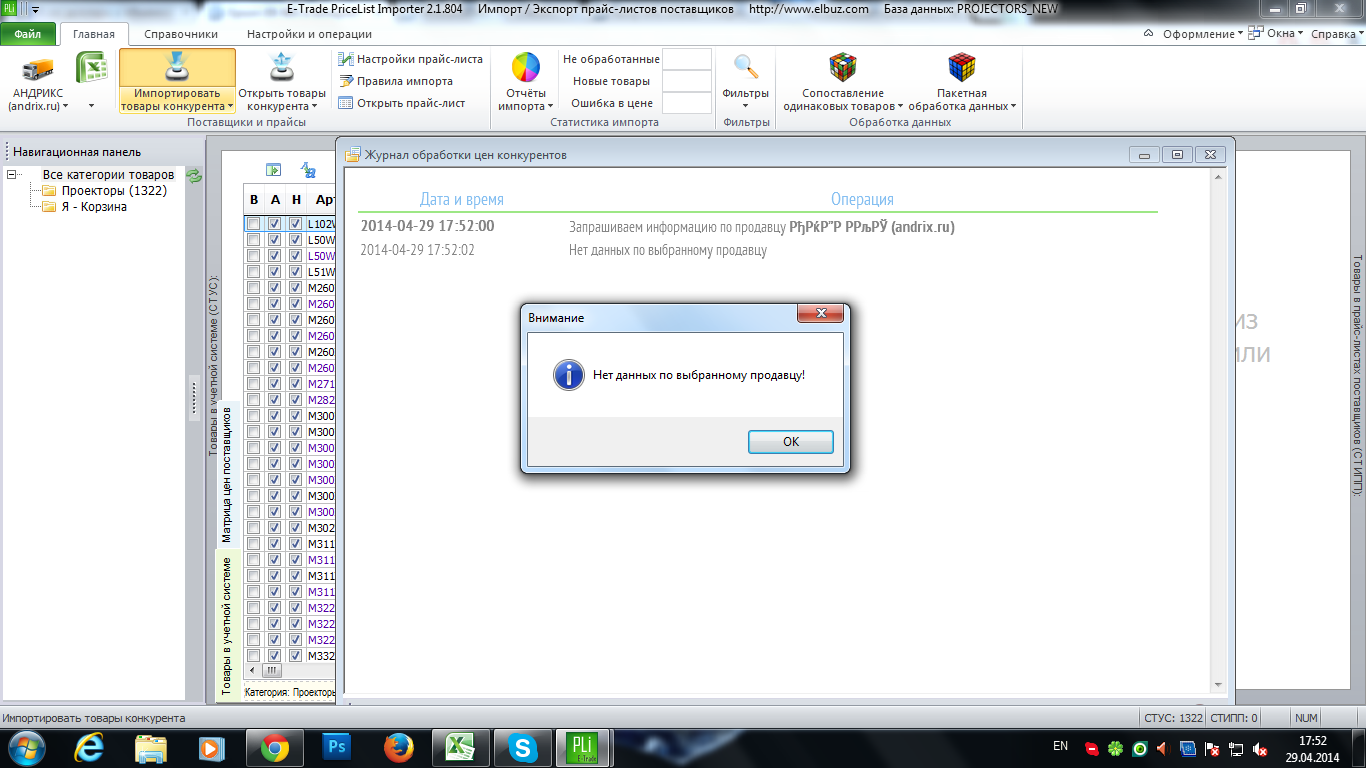Viewport: 1366px width, 768px height.
Task: Open the Справка dropdown menu
Action: pos(1335,33)
